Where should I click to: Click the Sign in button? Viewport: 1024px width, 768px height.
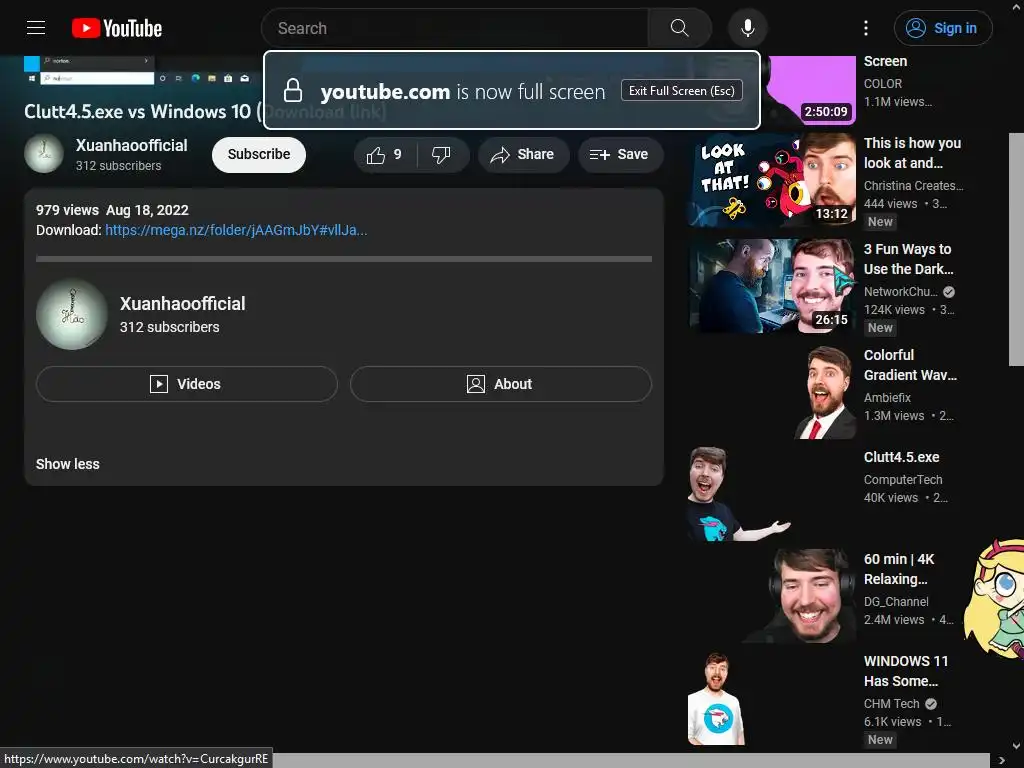[942, 28]
